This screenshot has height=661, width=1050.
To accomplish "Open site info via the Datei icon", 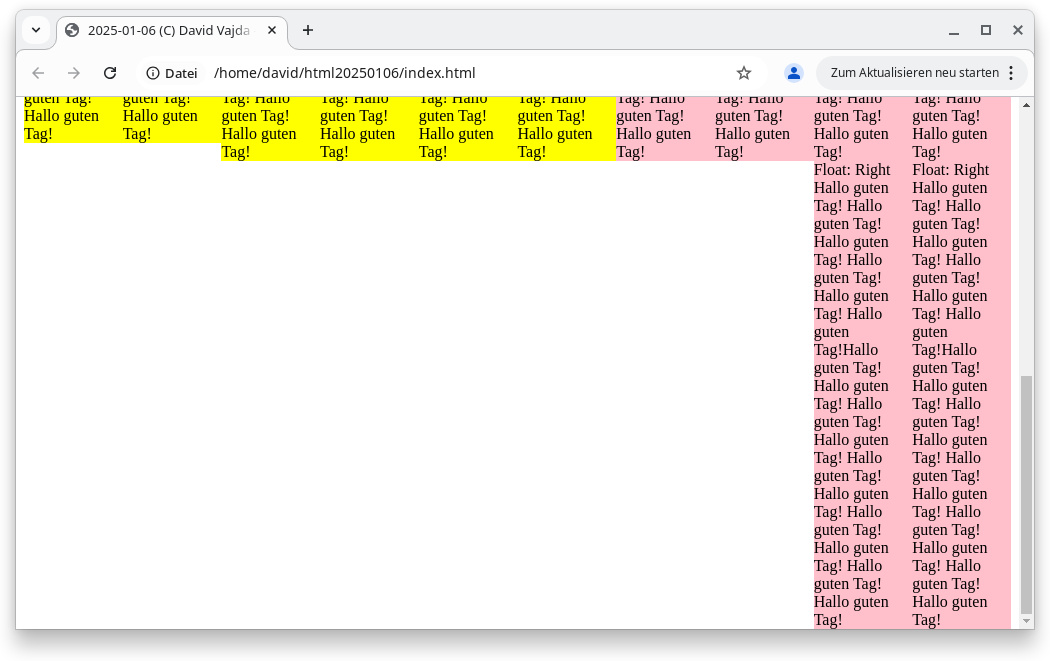I will [171, 73].
